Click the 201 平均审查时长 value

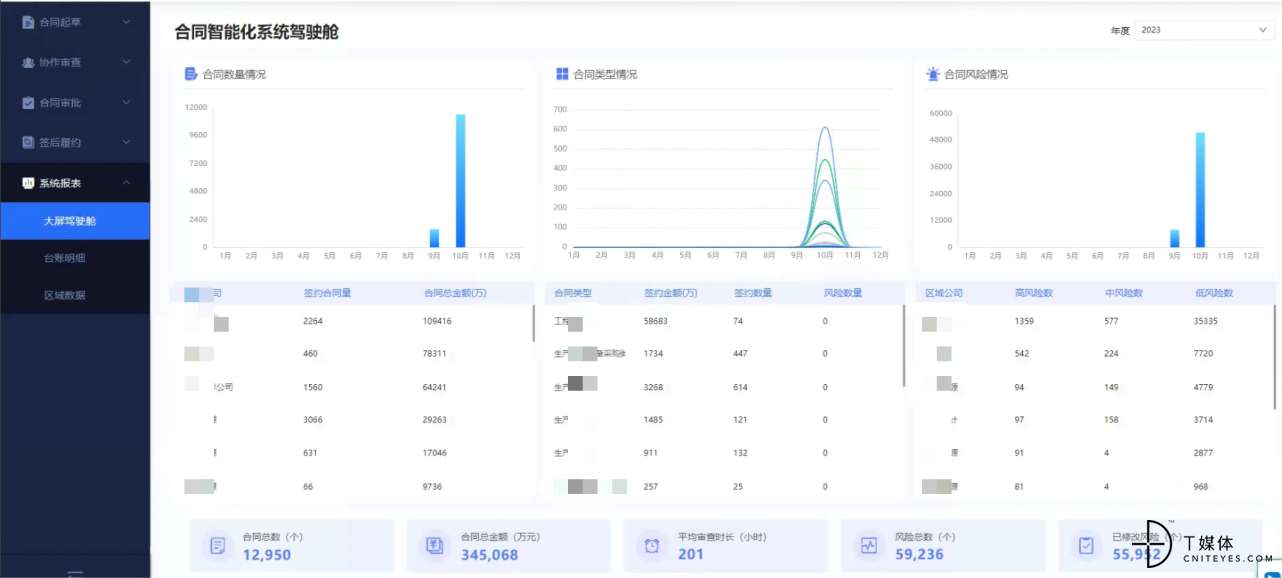[x=691, y=555]
